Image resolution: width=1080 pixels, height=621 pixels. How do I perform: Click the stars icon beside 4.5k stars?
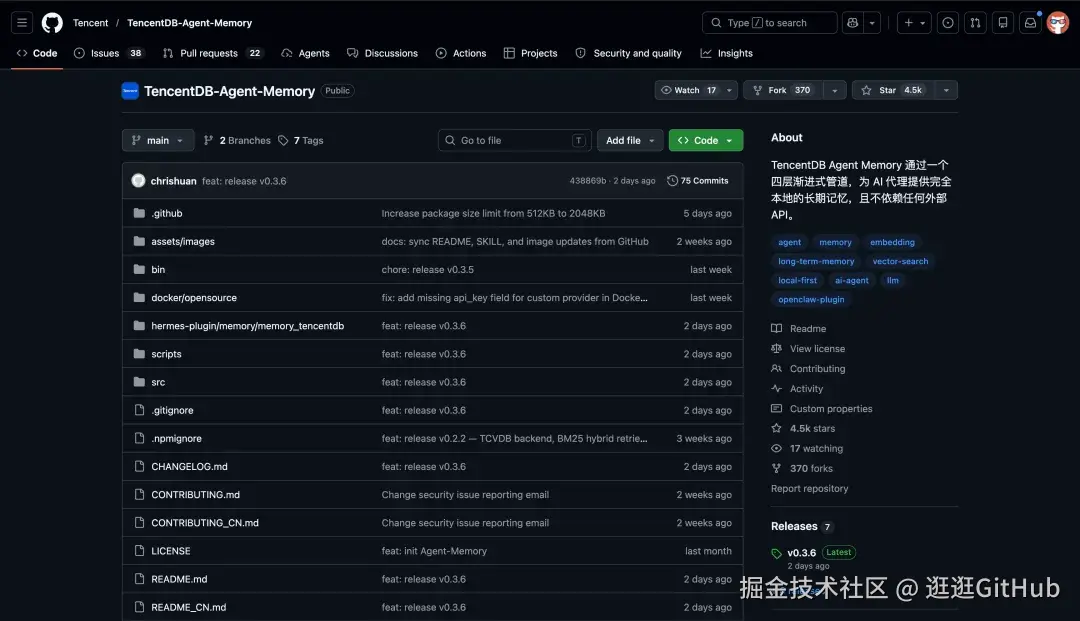(x=776, y=428)
